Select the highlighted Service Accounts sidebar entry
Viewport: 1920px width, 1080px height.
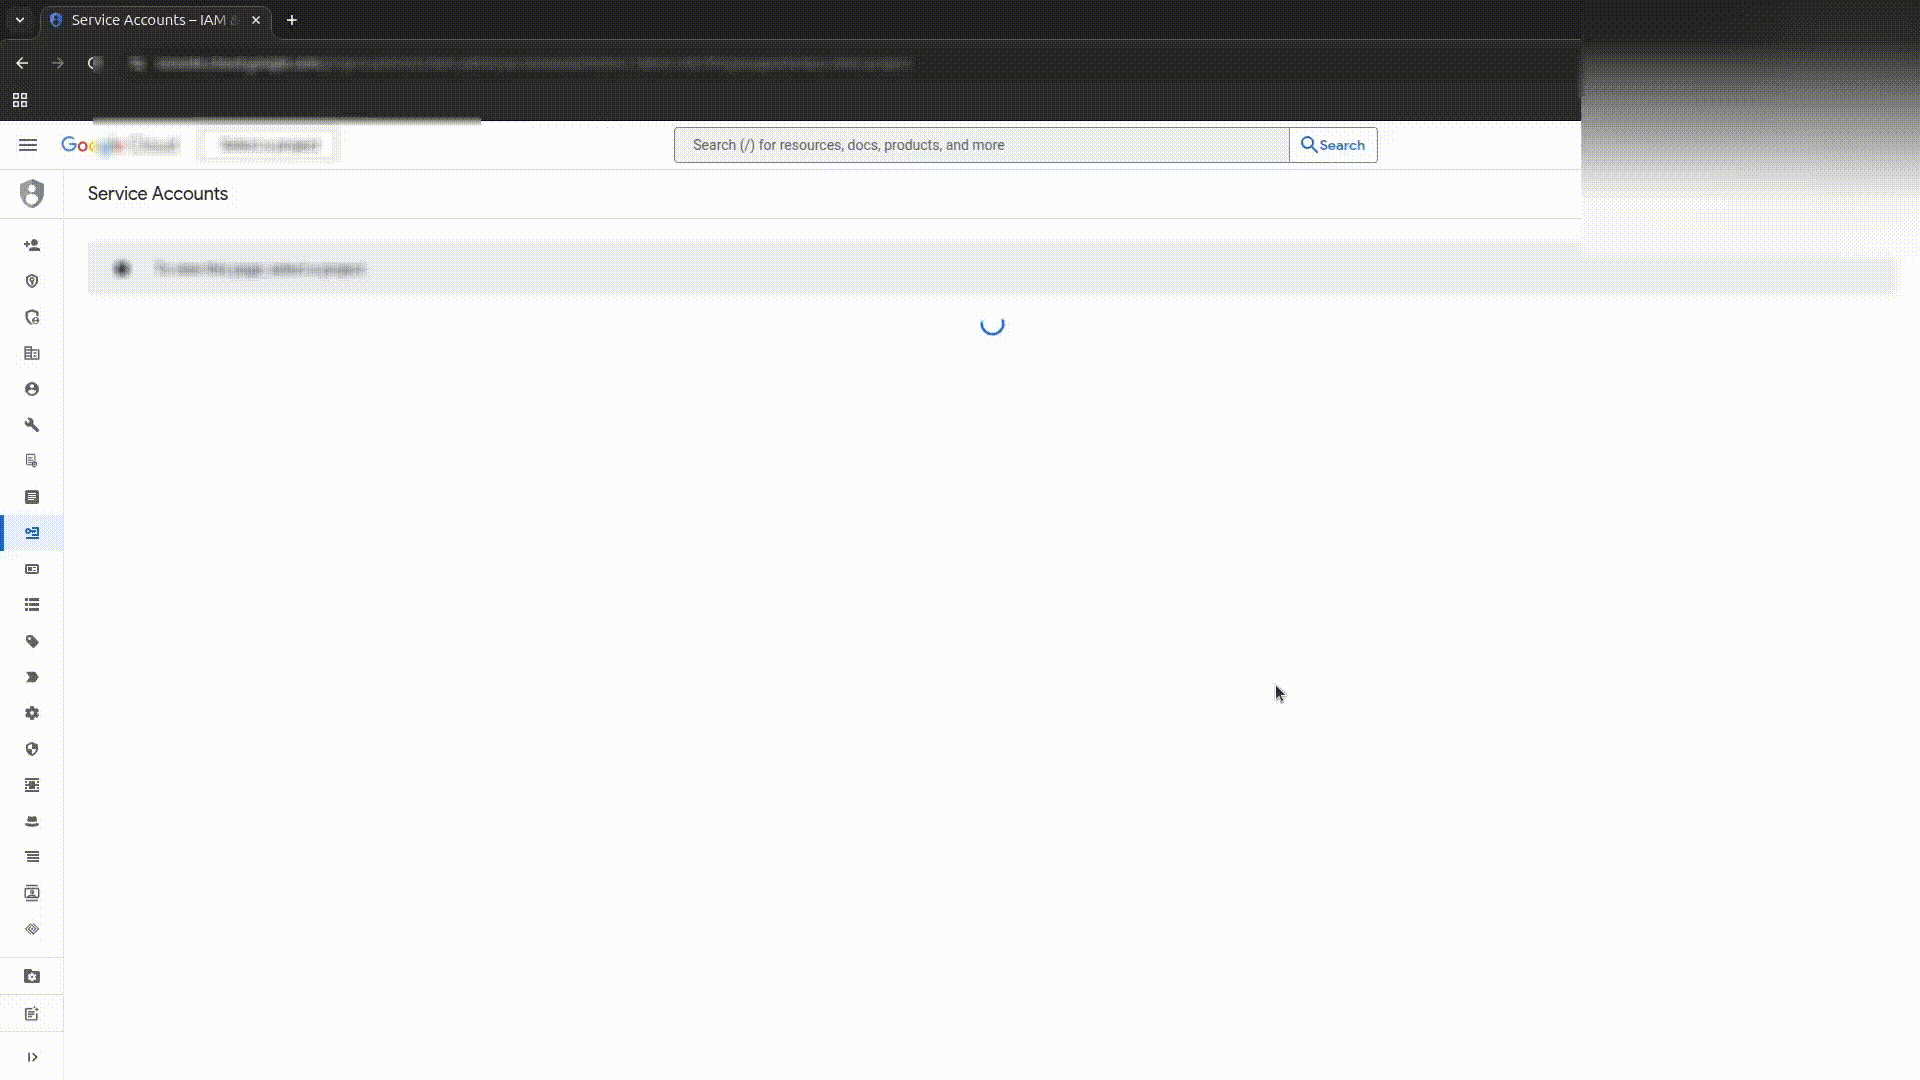32,533
